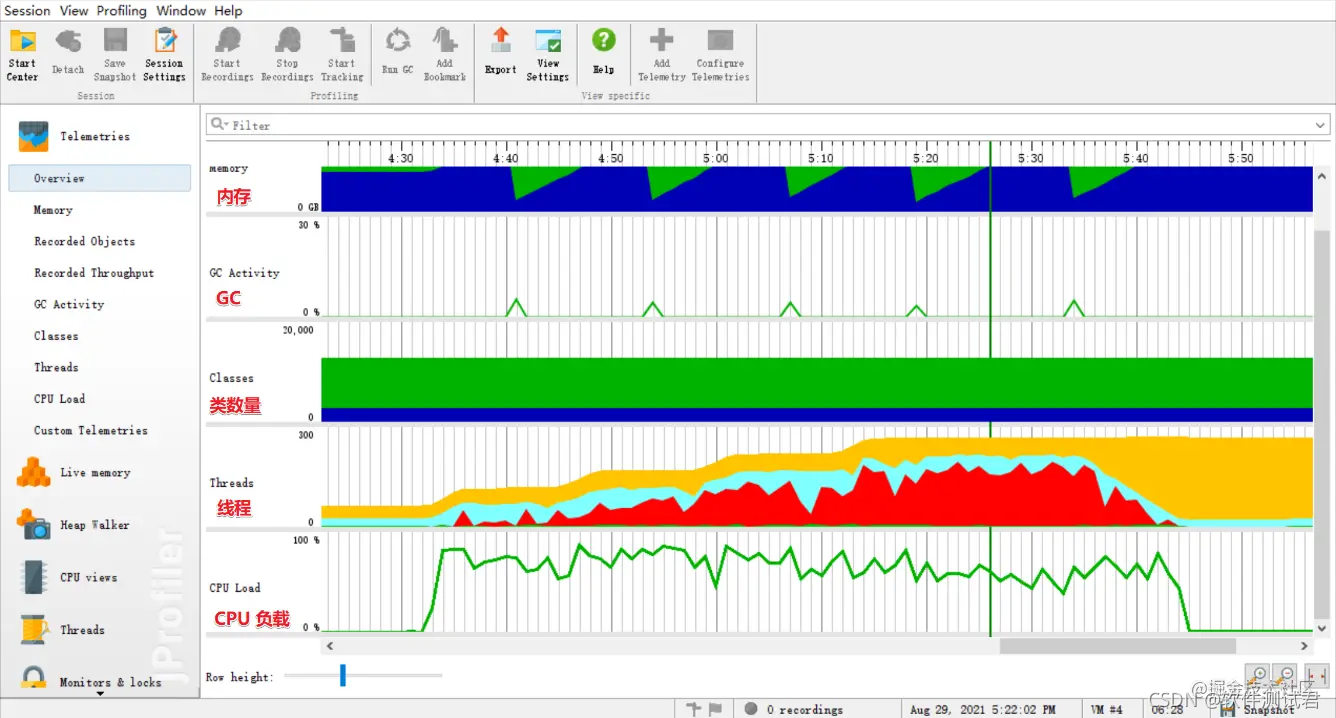Viewport: 1336px width, 718px height.
Task: Run garbage collection with Run GC
Action: coord(397,54)
